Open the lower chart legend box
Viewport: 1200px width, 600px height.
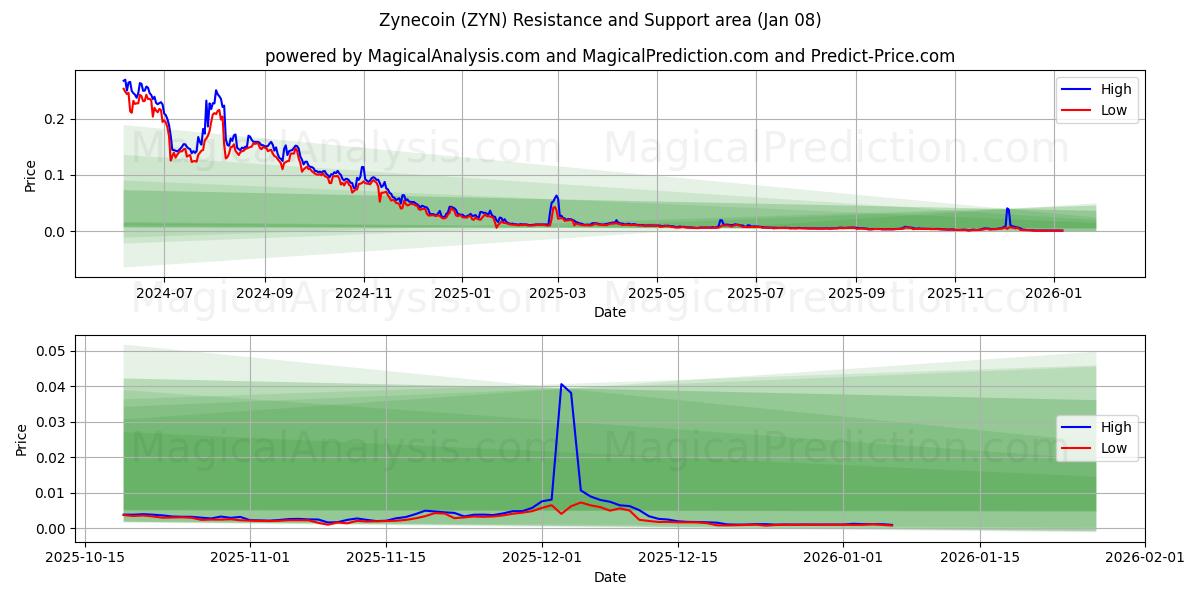(1096, 437)
